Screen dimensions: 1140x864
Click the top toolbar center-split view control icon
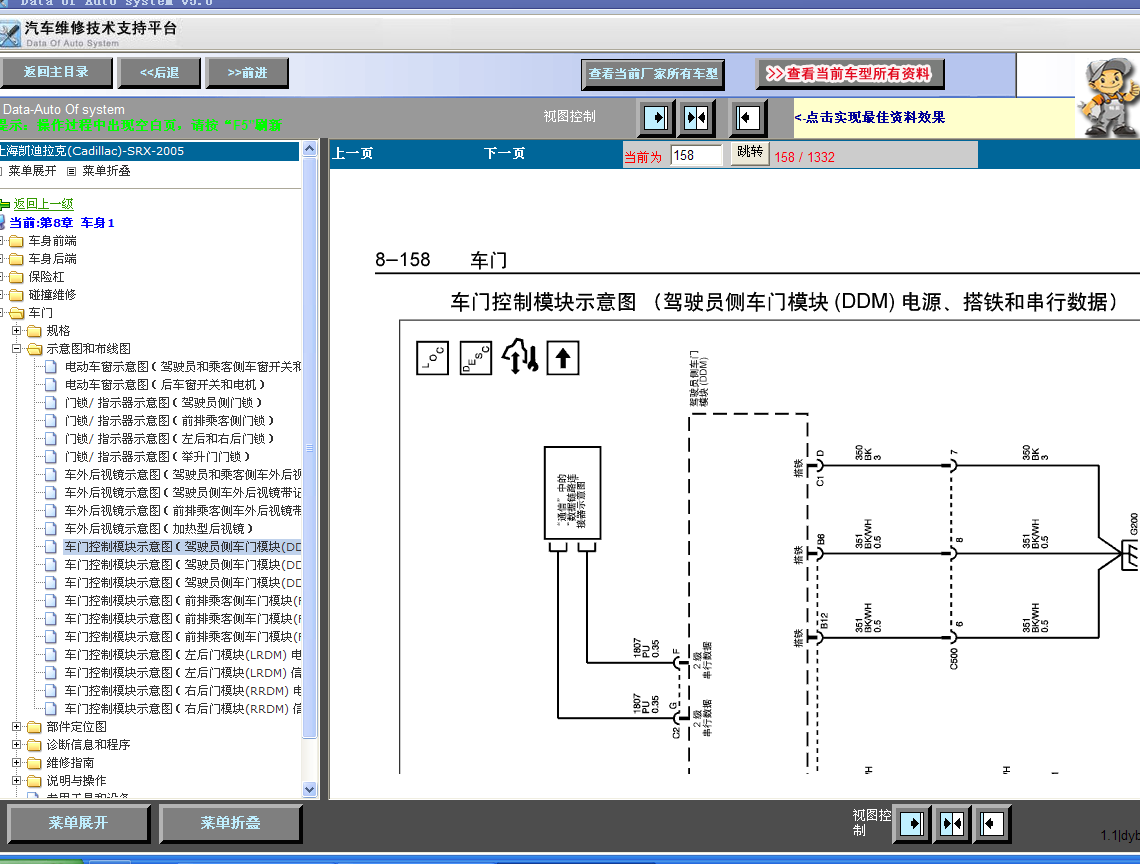(696, 118)
